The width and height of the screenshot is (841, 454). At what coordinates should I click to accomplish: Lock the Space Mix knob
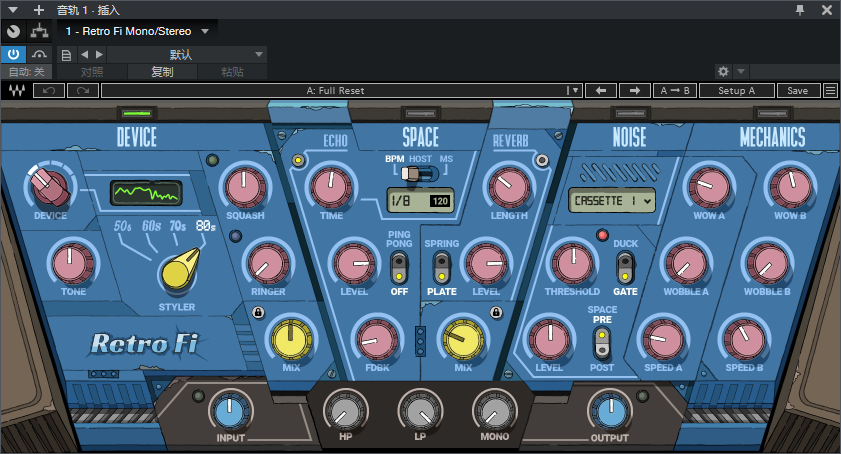[496, 312]
